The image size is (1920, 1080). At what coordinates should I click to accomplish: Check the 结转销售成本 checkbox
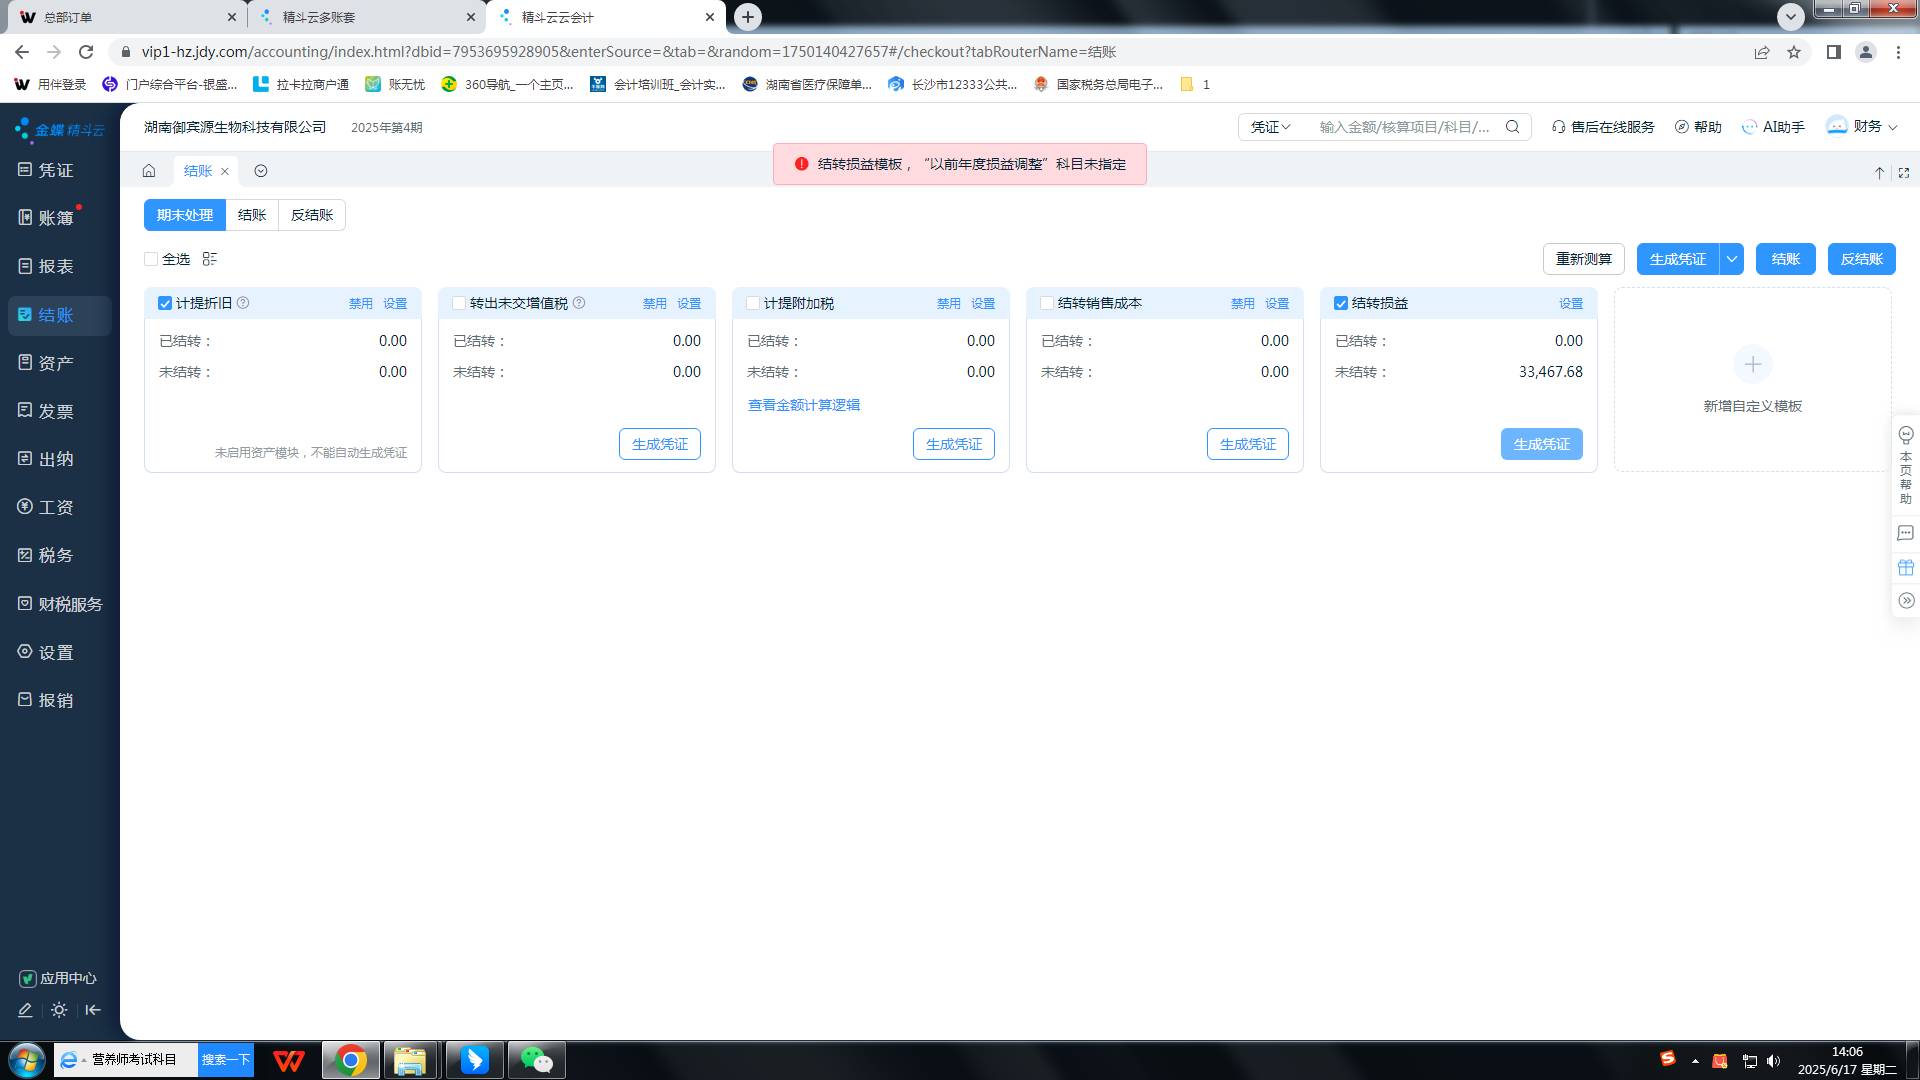[x=1047, y=303]
